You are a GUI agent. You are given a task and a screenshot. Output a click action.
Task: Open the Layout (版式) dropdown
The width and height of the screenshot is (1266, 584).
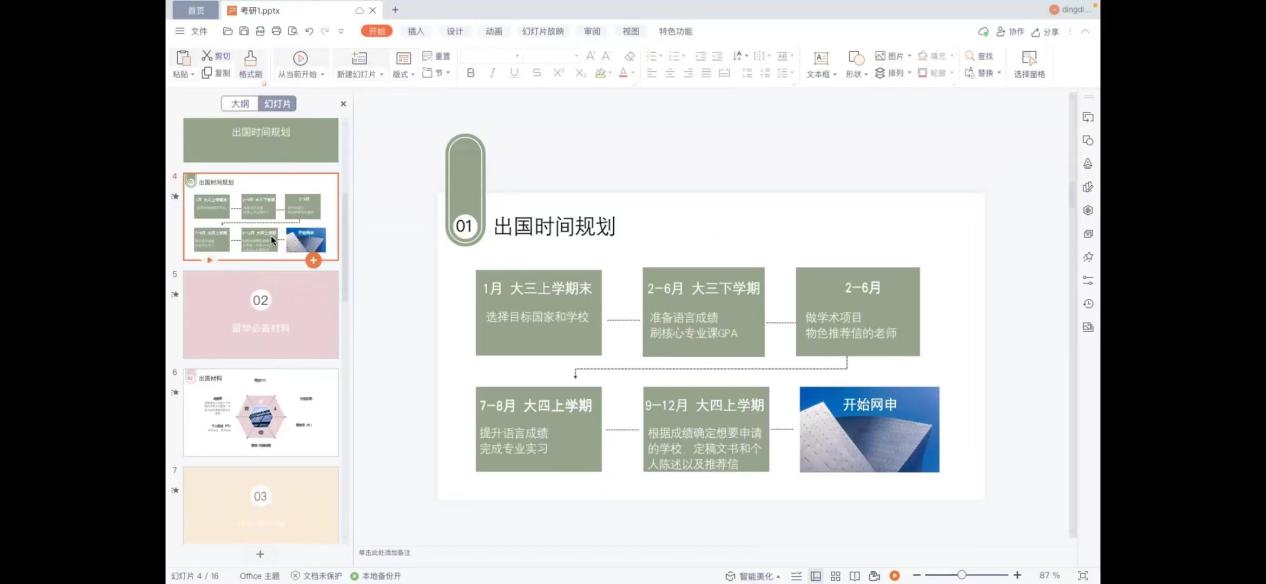[404, 74]
